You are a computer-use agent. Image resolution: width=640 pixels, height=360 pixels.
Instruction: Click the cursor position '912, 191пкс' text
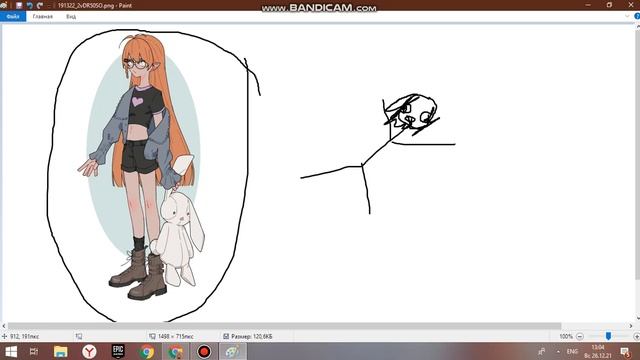tap(24, 336)
